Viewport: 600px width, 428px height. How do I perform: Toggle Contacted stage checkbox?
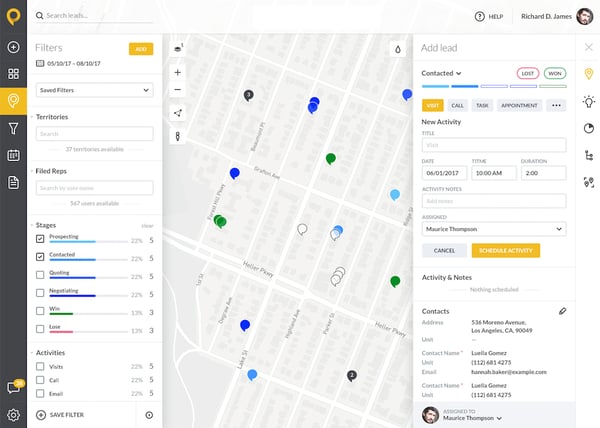tap(40, 257)
